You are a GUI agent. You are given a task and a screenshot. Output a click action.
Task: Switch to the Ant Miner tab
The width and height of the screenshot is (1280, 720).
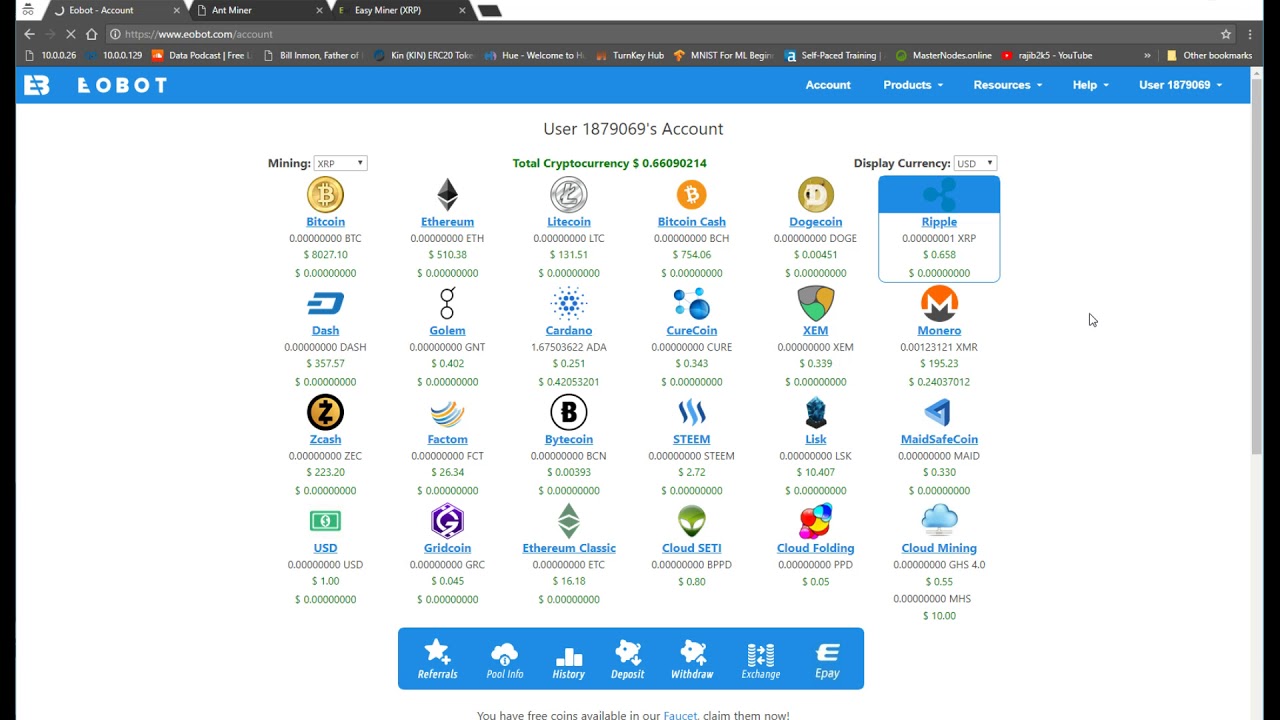pos(258,10)
